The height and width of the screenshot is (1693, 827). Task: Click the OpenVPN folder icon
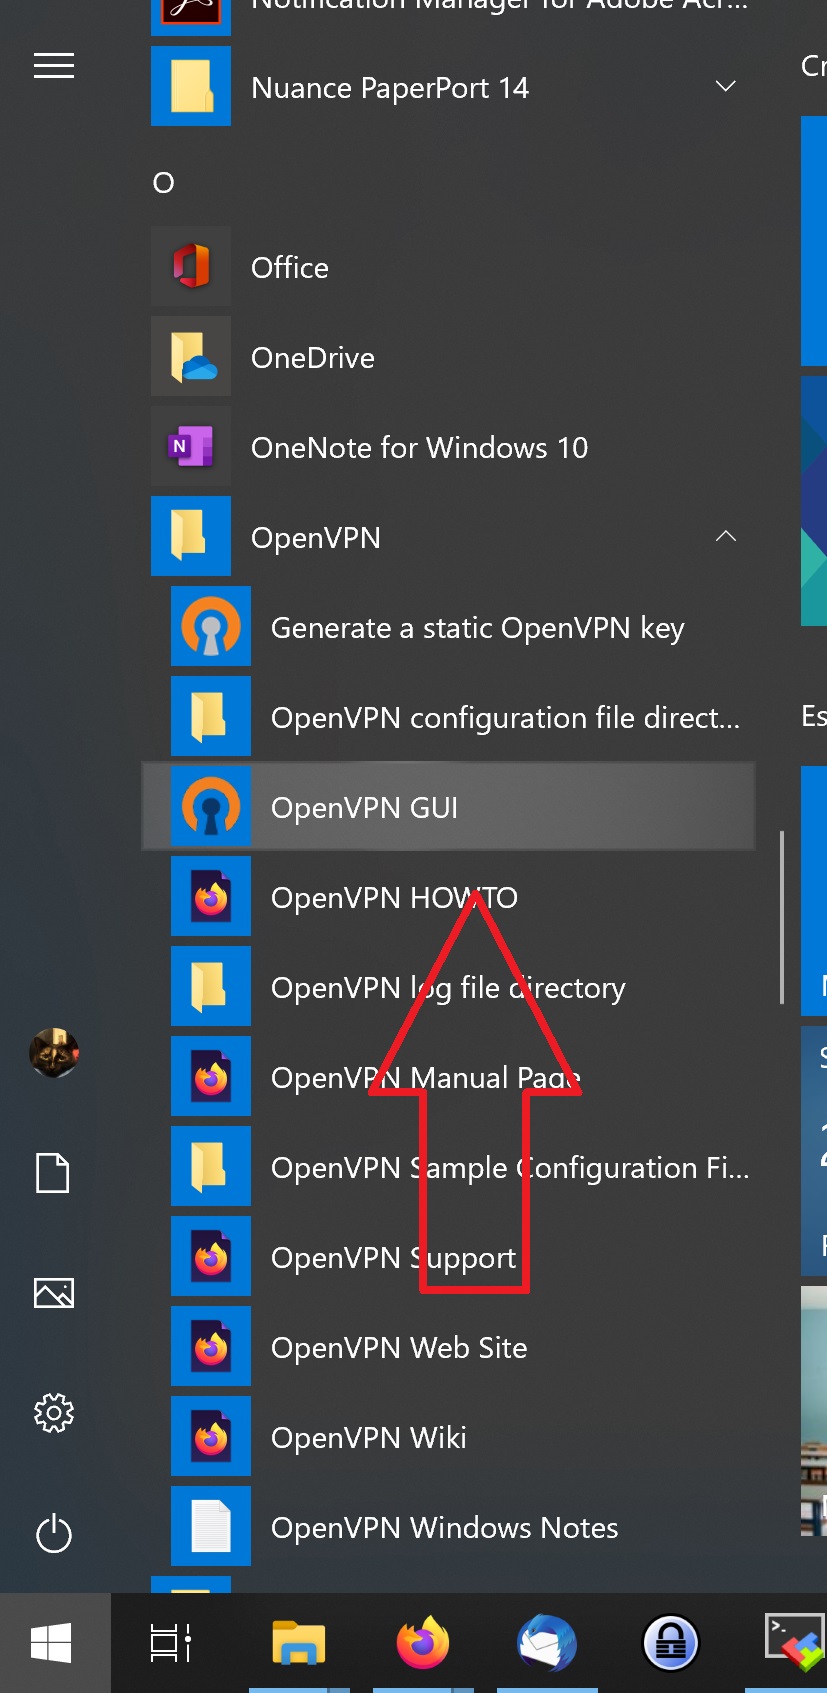pyautogui.click(x=191, y=536)
